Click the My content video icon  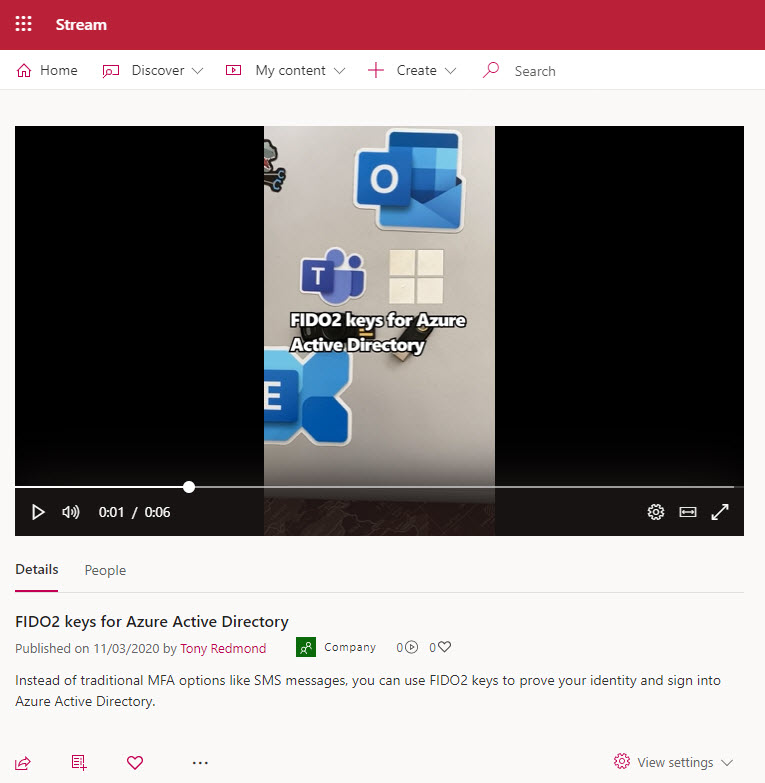click(x=233, y=70)
